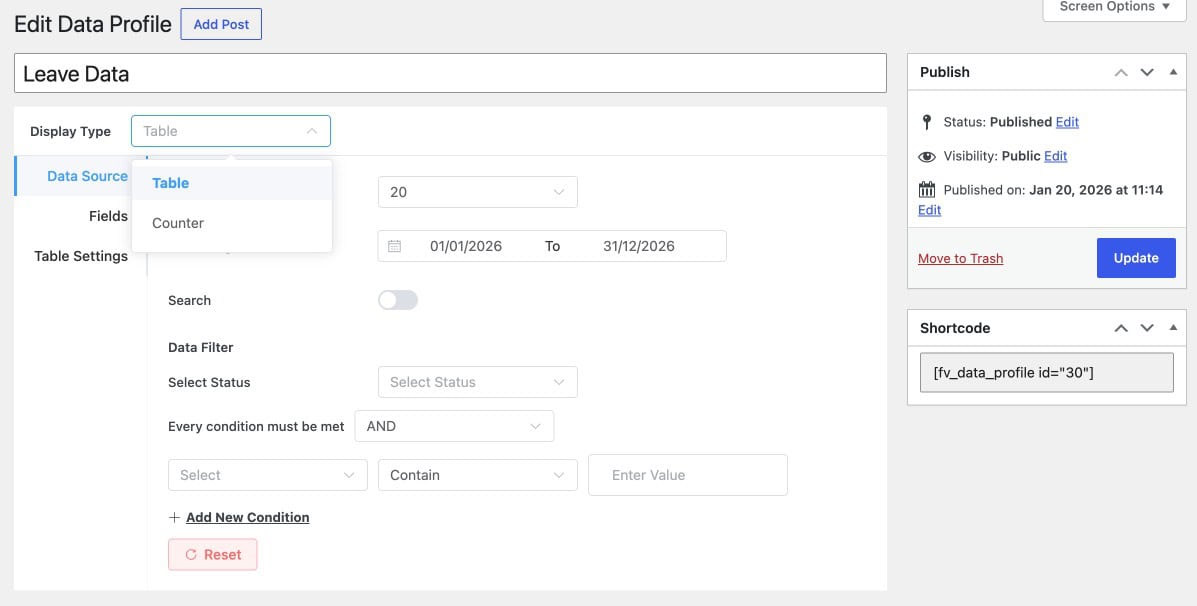Collapse the Shortcode panel with triangle toggle

(x=1173, y=327)
